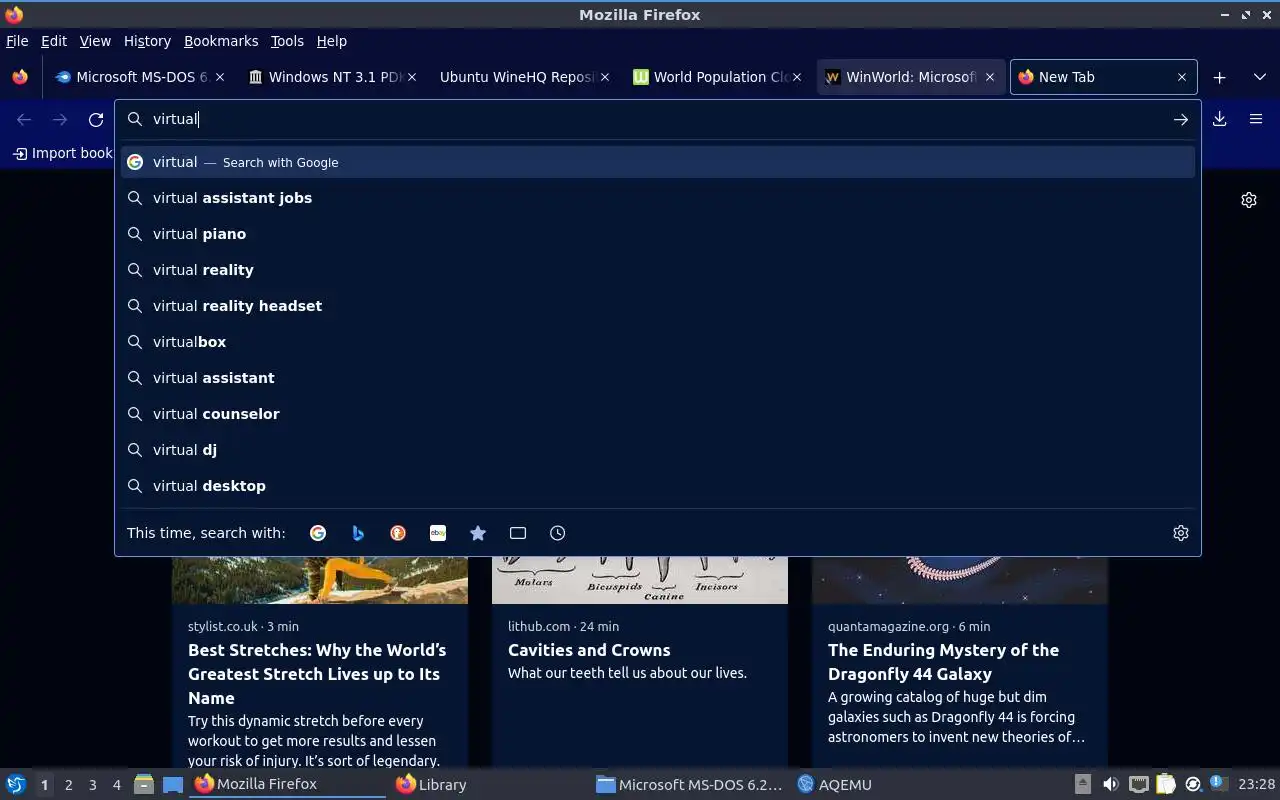
Task: Open the update notifier tray icon
Action: [1193, 785]
